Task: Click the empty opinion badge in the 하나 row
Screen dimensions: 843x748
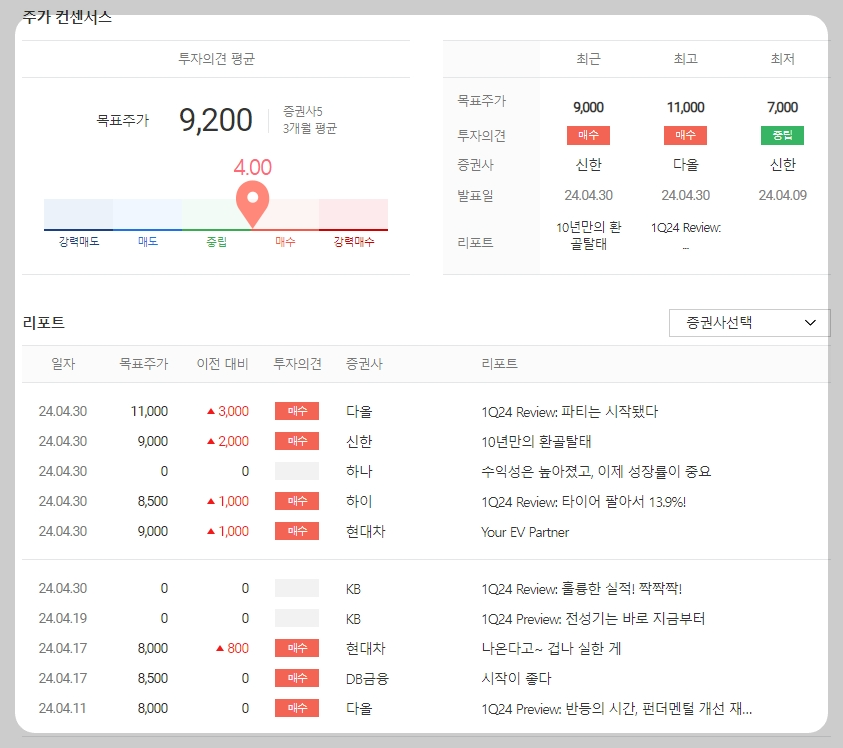Action: tap(297, 471)
